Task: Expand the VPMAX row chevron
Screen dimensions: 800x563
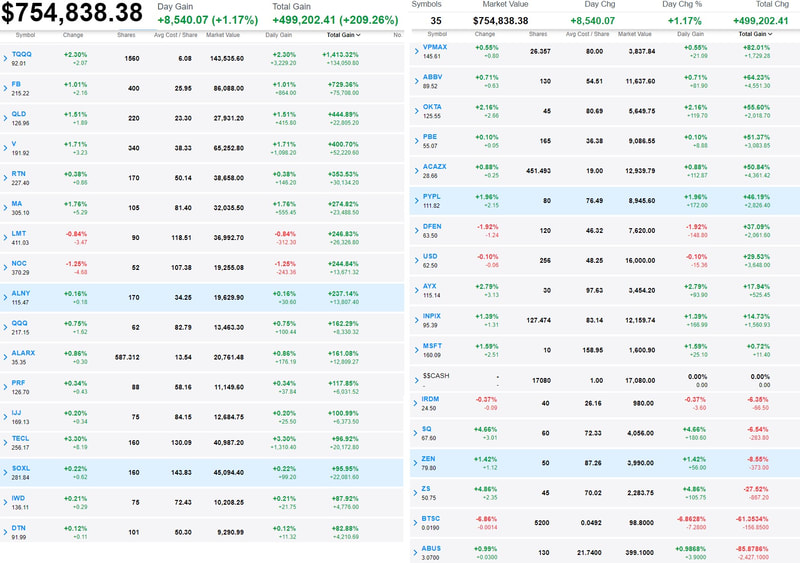Action: (416, 51)
